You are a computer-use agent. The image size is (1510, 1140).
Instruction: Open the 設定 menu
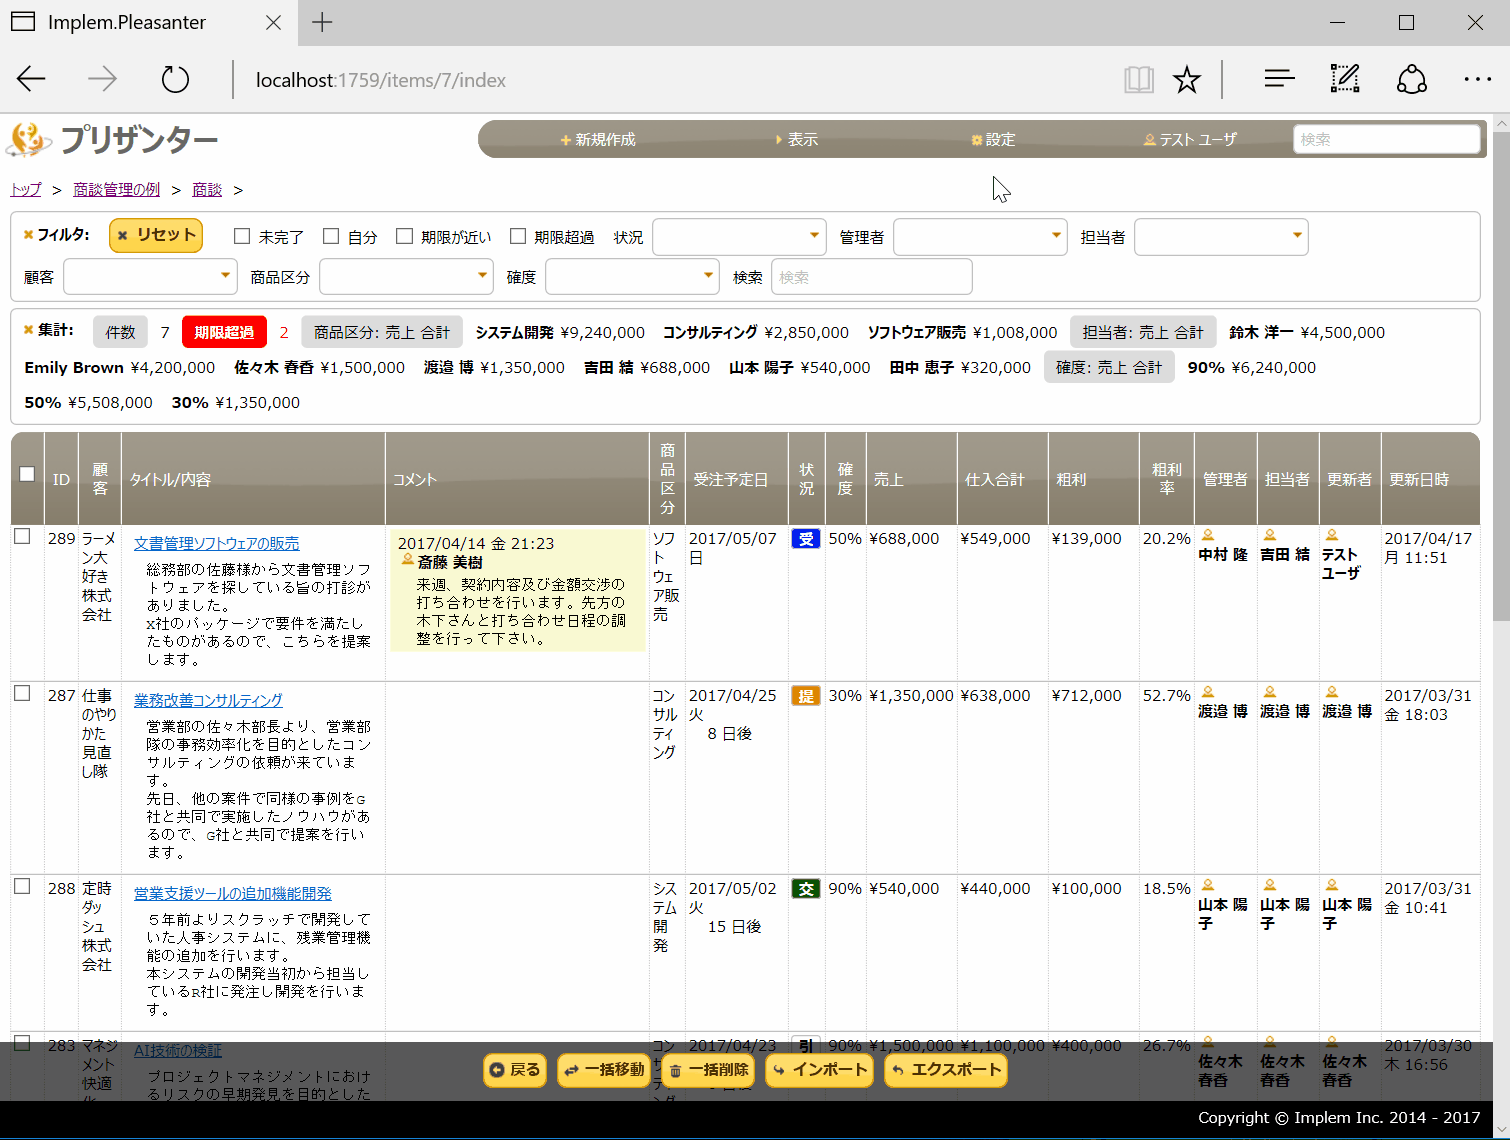(x=993, y=140)
